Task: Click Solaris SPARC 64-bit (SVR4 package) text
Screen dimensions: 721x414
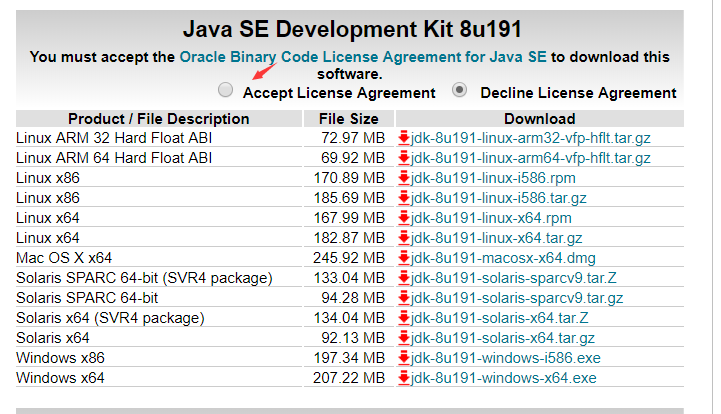Action: pyautogui.click(x=144, y=278)
